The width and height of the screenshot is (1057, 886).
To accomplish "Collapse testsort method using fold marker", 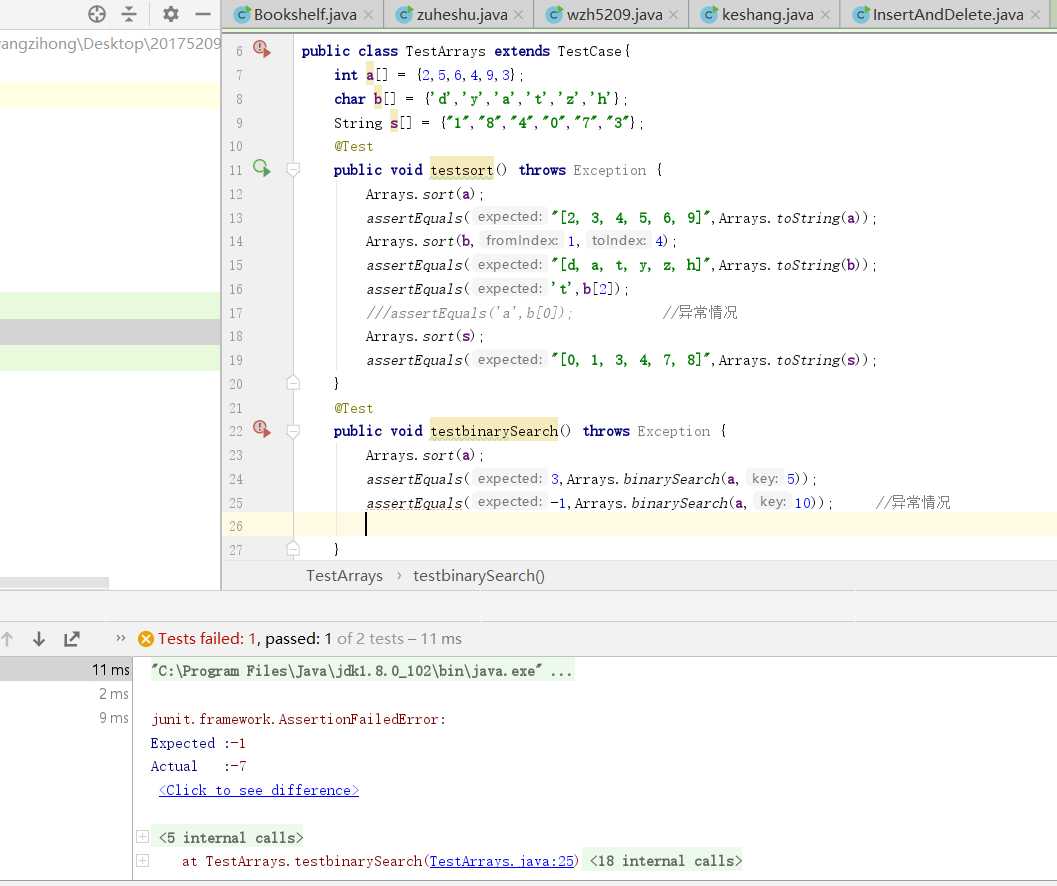I will [293, 170].
